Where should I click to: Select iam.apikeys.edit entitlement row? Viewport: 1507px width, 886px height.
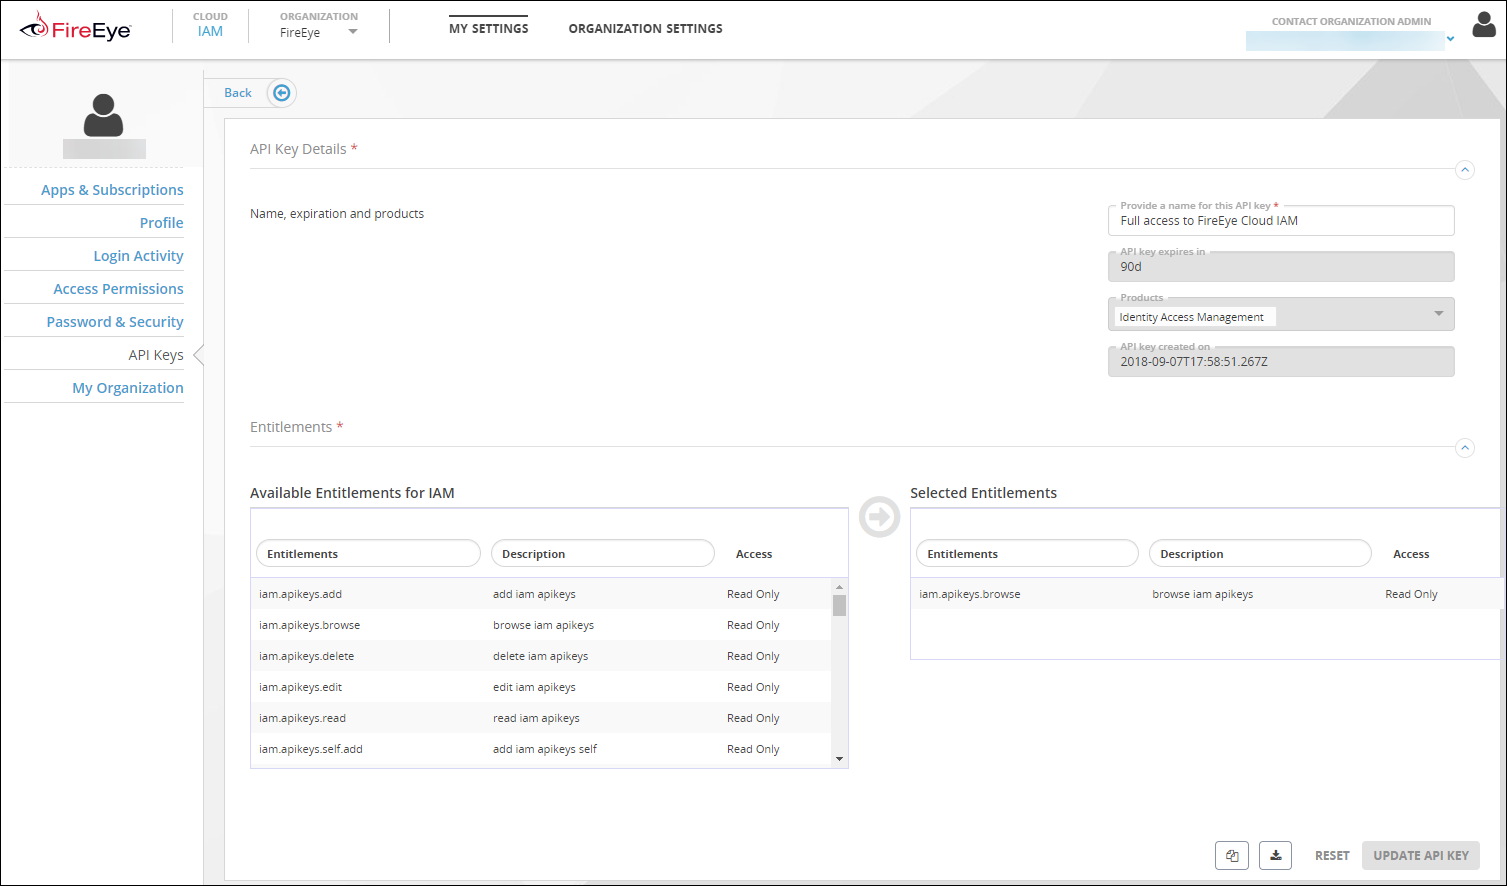[541, 687]
